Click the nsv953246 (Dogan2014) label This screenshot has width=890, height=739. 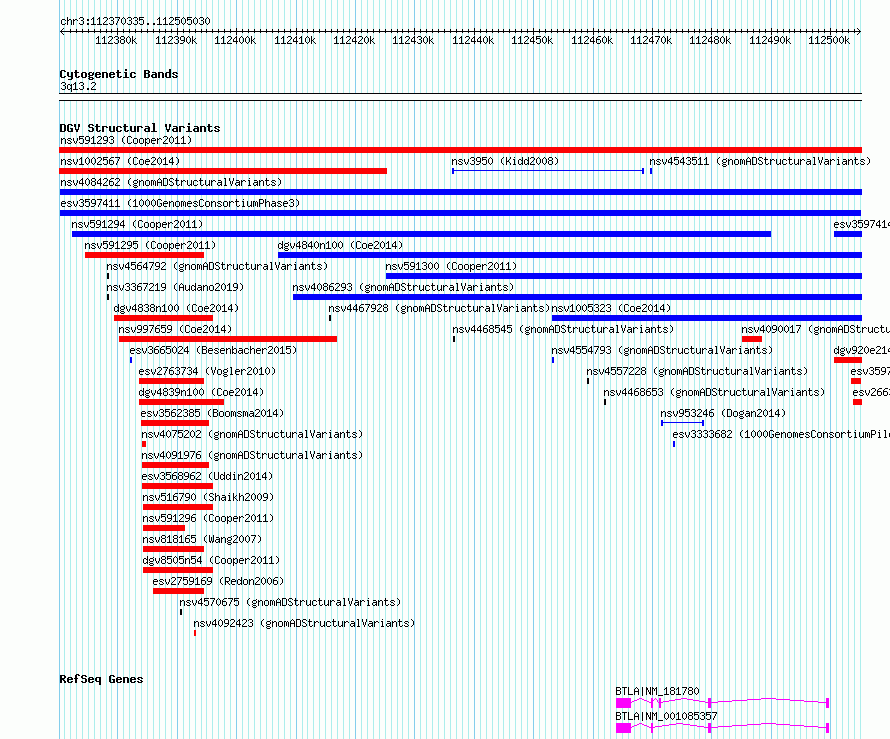coord(723,413)
